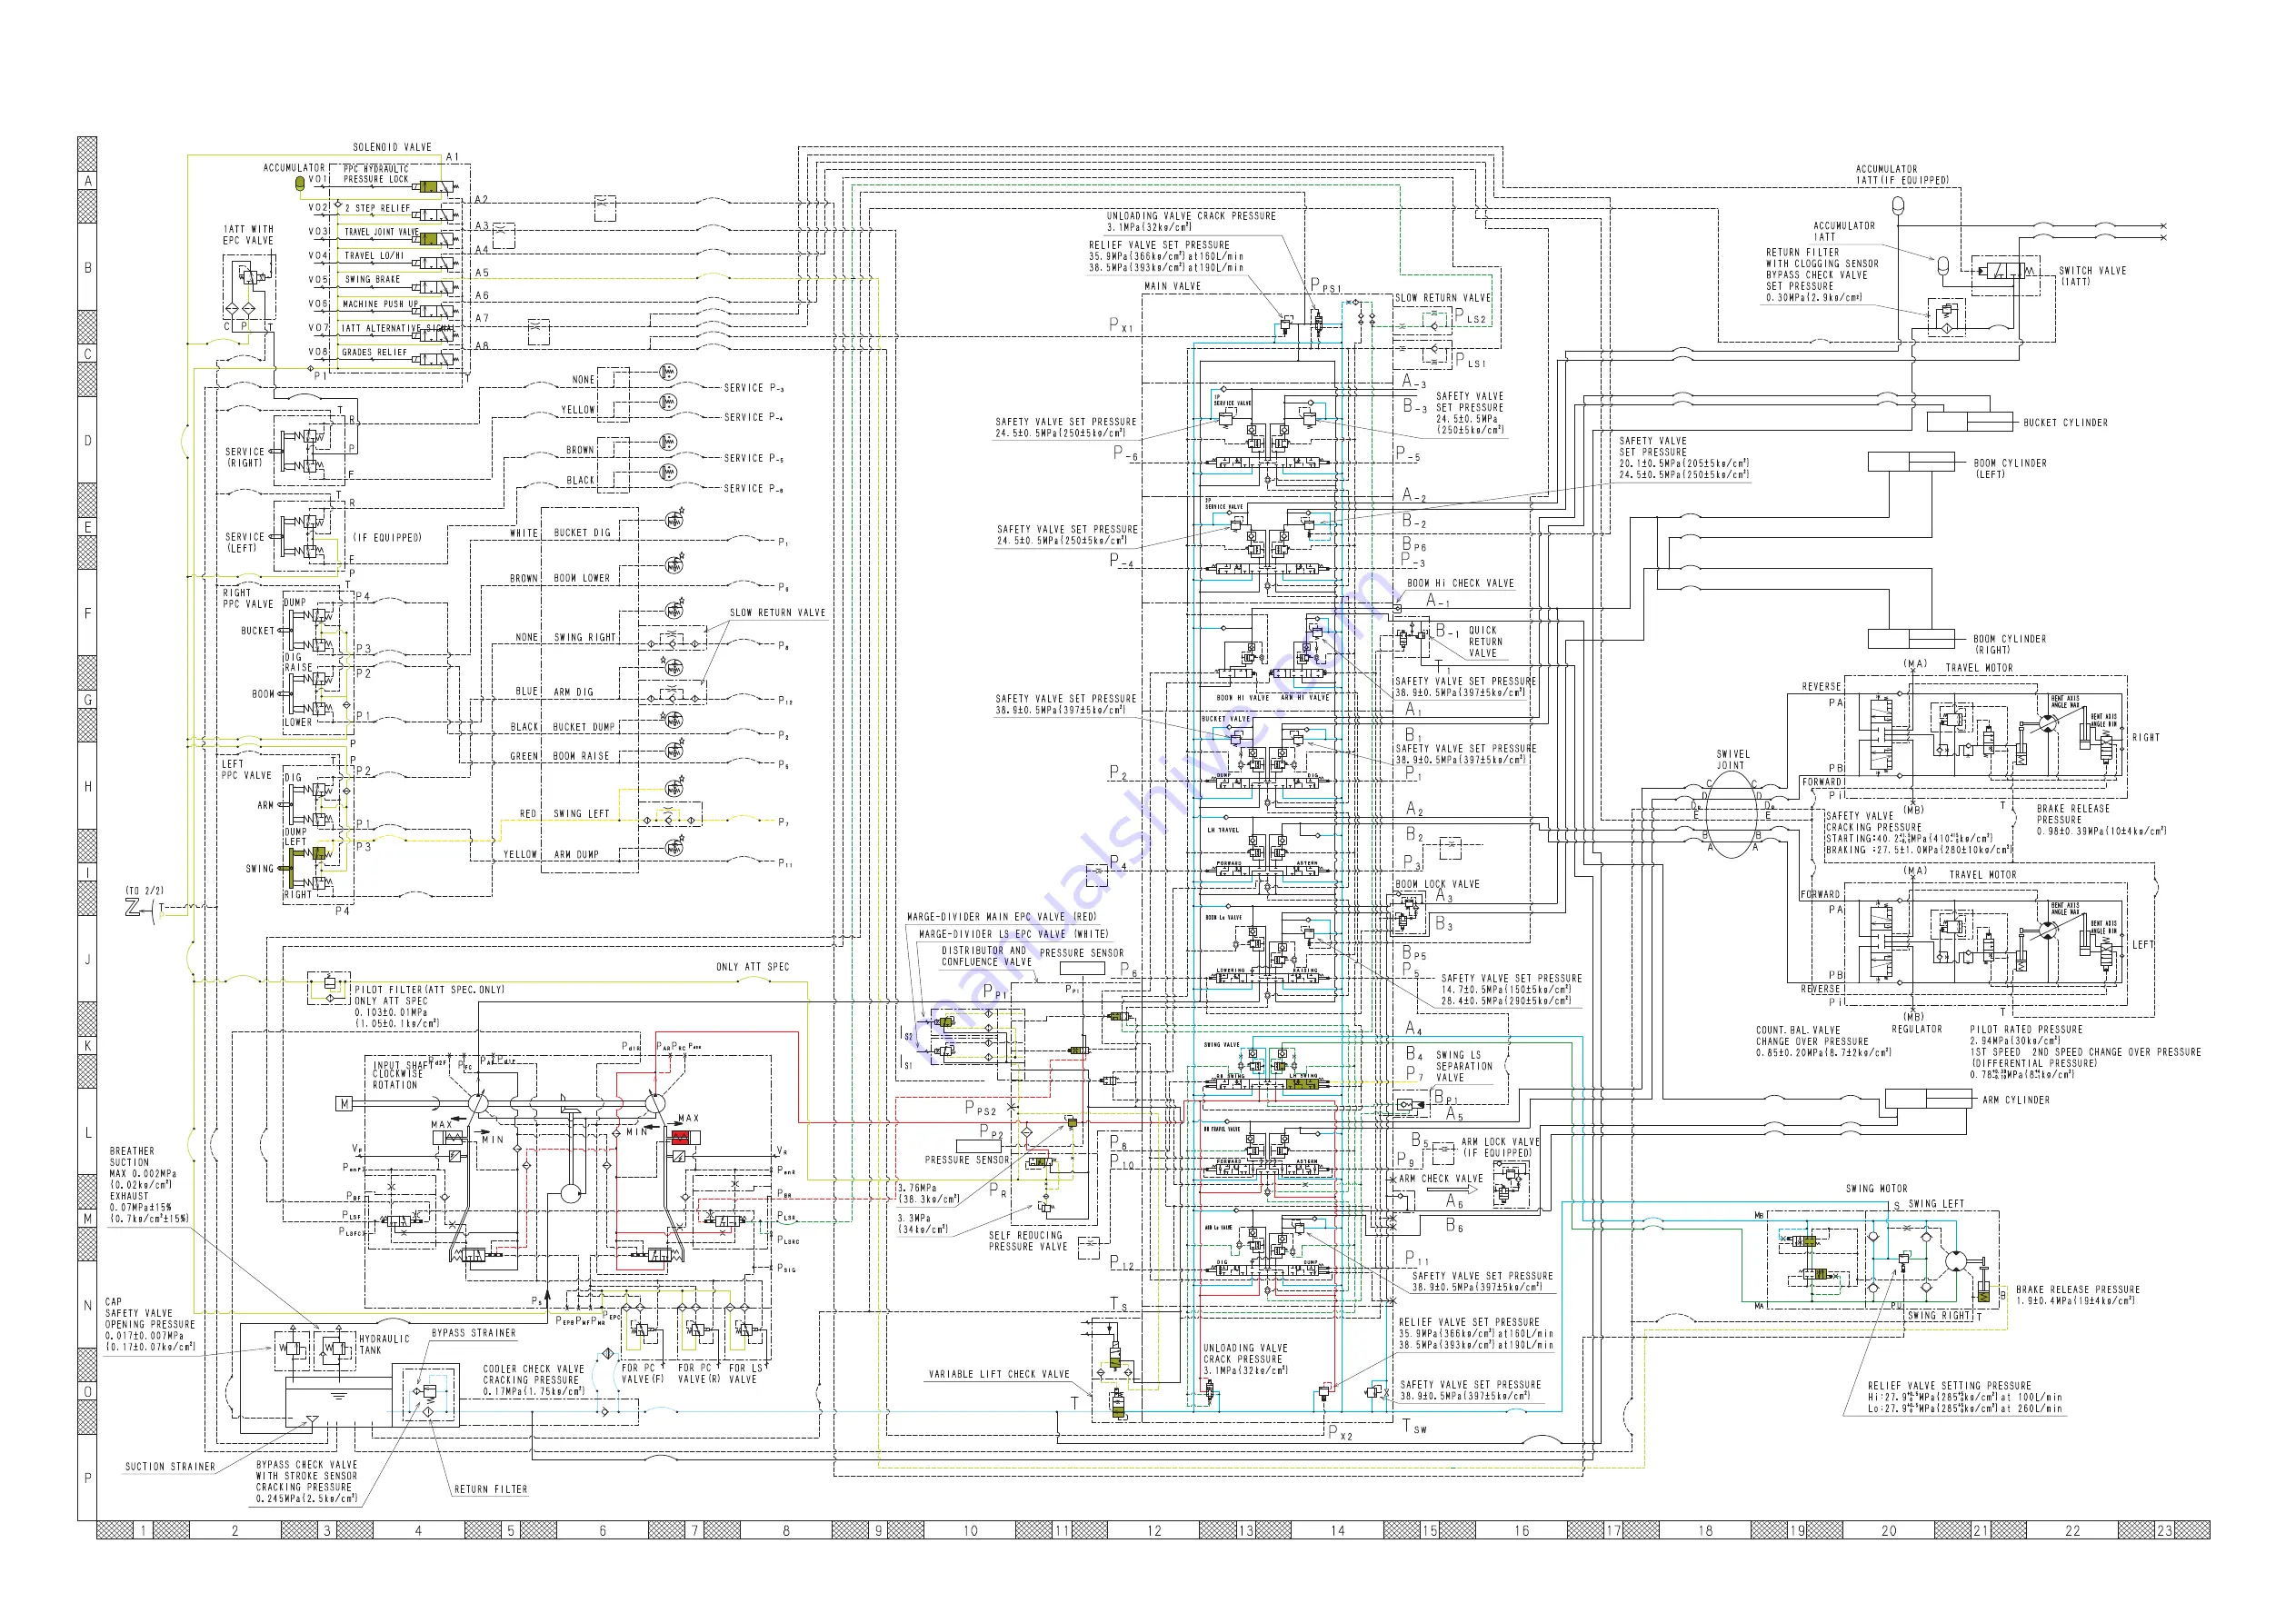Click the swivel joint oval symbol
The height and width of the screenshot is (1623, 2296).
pyautogui.click(x=1731, y=813)
